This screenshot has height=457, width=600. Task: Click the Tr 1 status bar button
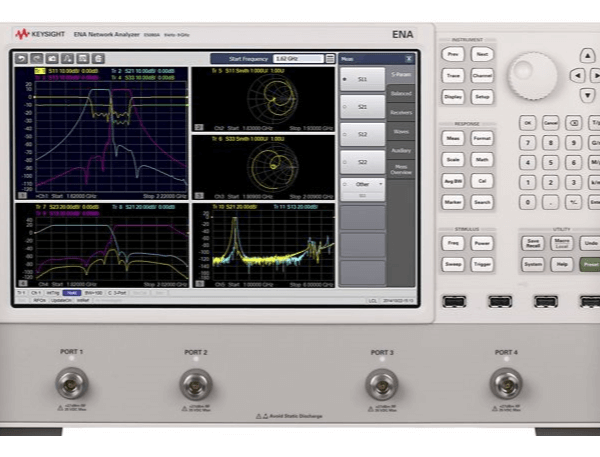[x=21, y=293]
